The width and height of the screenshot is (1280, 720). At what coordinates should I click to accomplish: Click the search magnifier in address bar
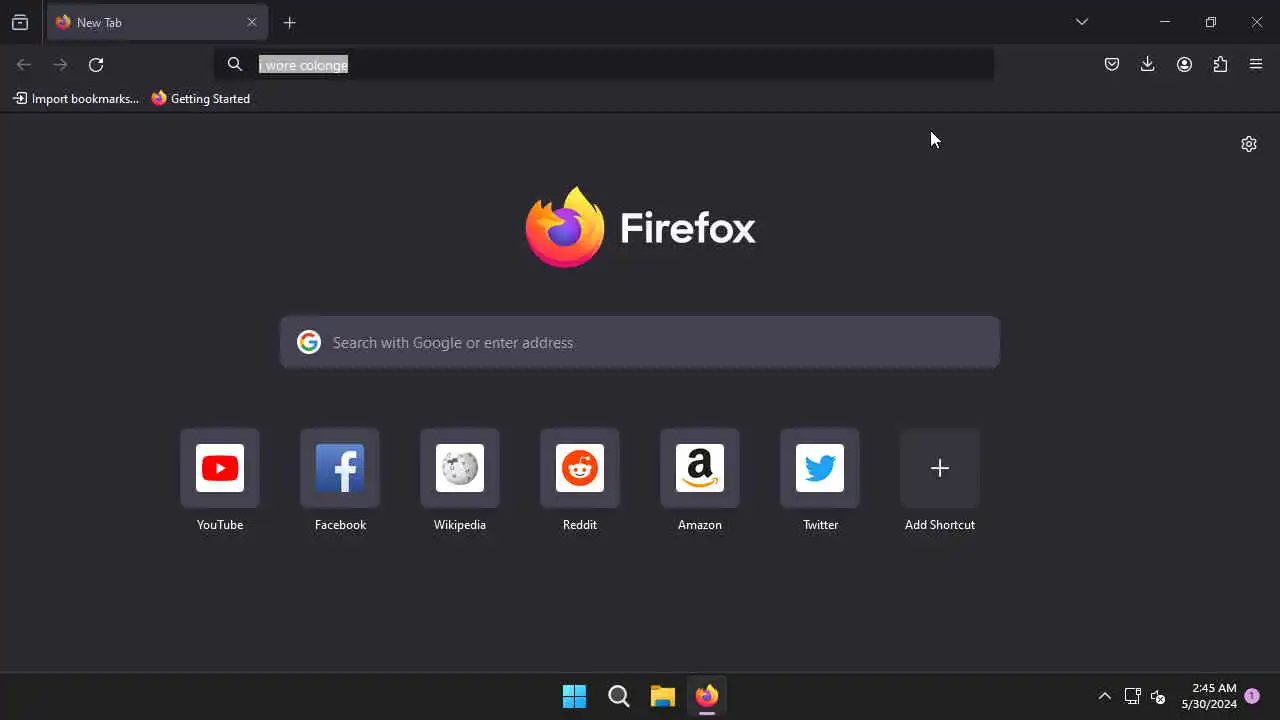point(235,64)
